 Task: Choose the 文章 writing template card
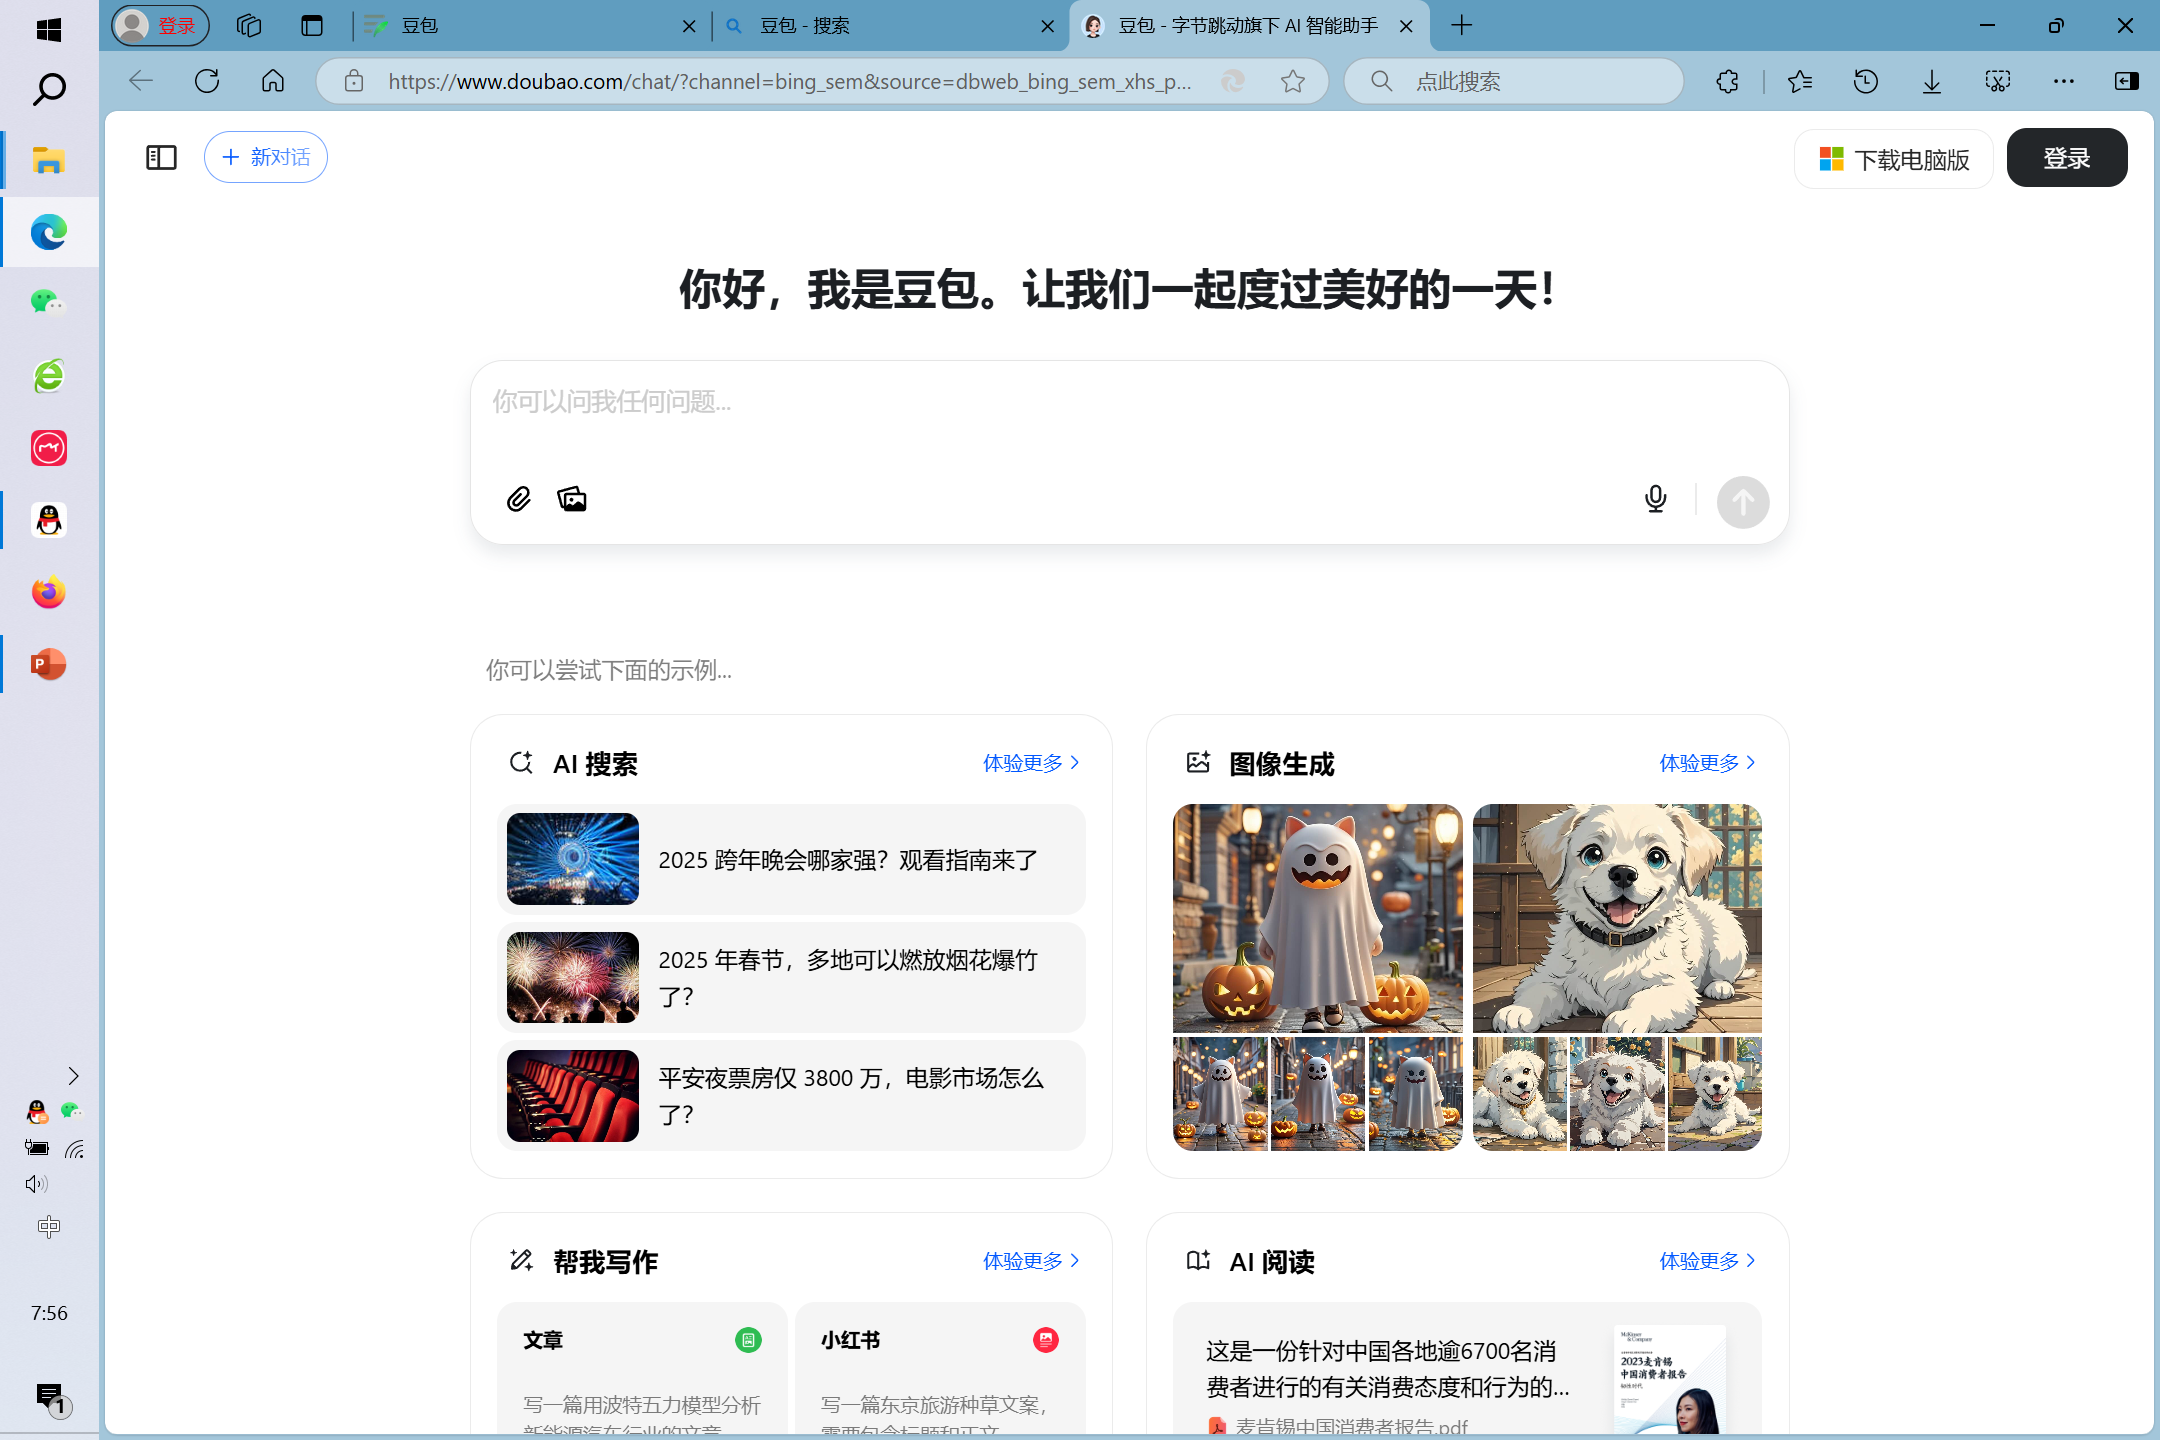point(642,1370)
